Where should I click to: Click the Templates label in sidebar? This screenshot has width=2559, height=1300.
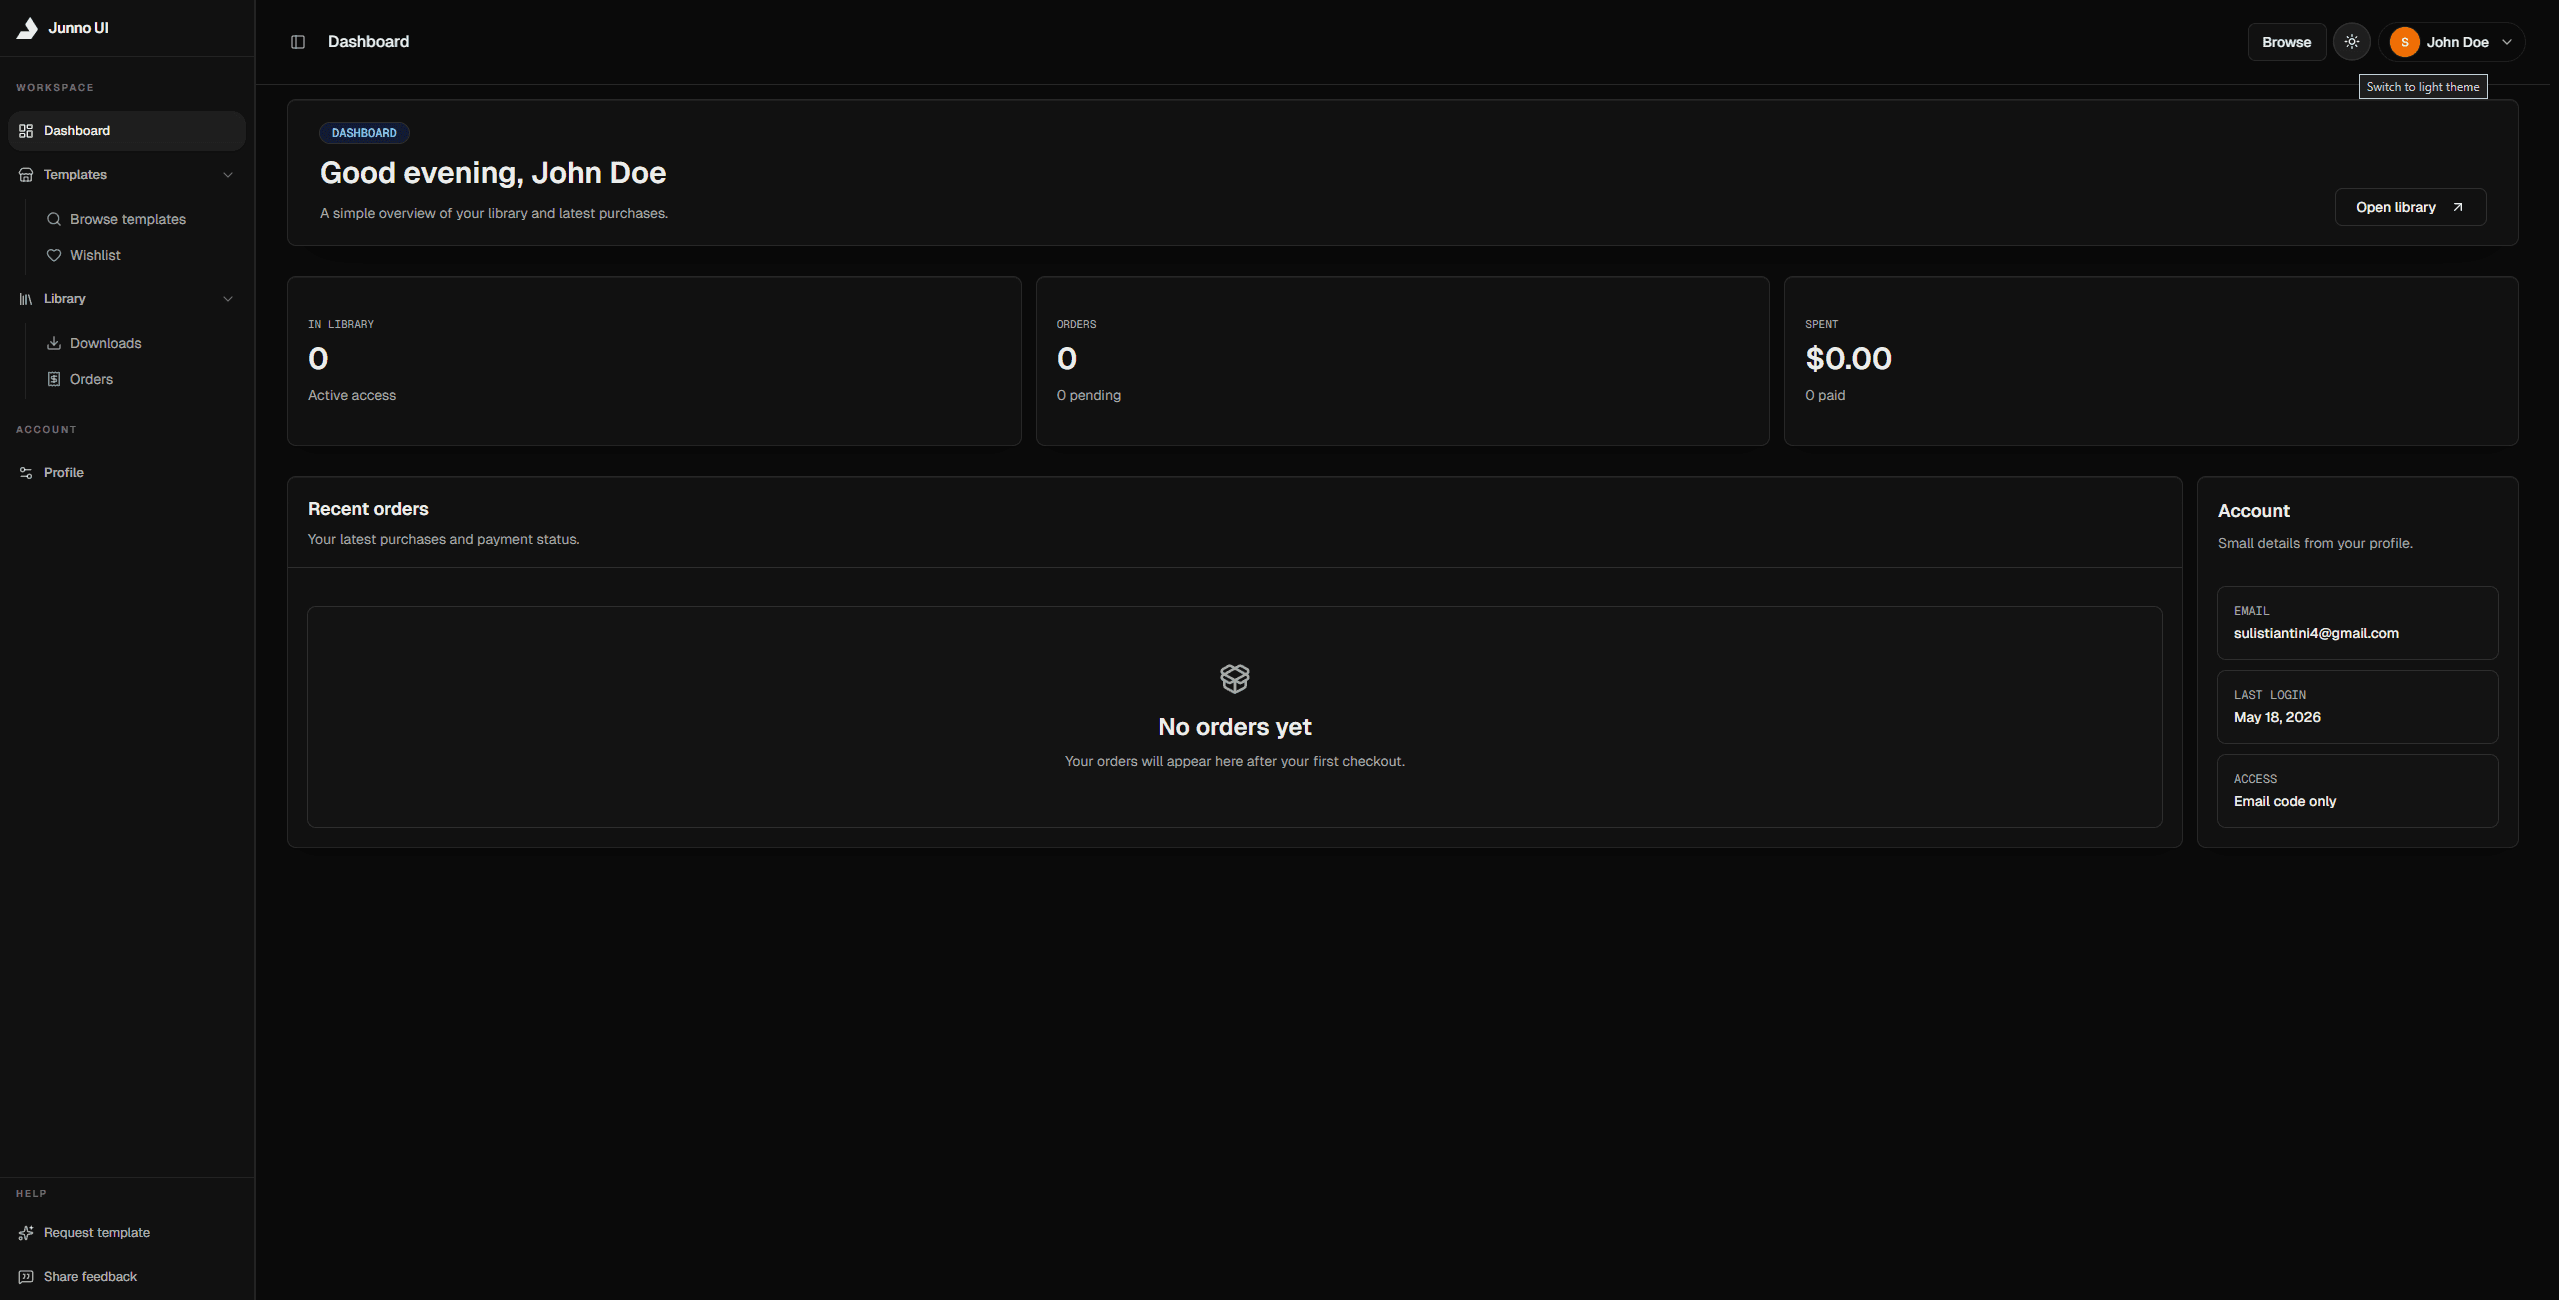(75, 175)
